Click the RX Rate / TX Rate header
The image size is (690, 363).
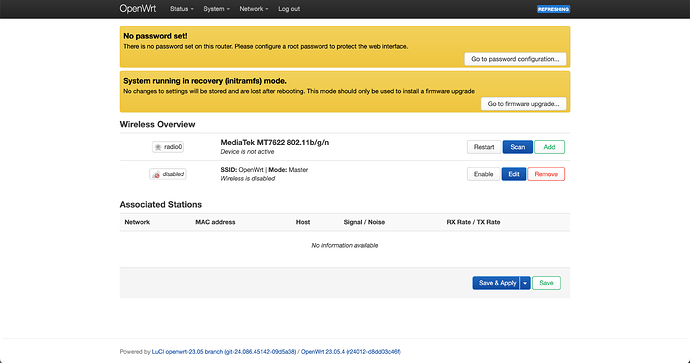[x=473, y=222]
